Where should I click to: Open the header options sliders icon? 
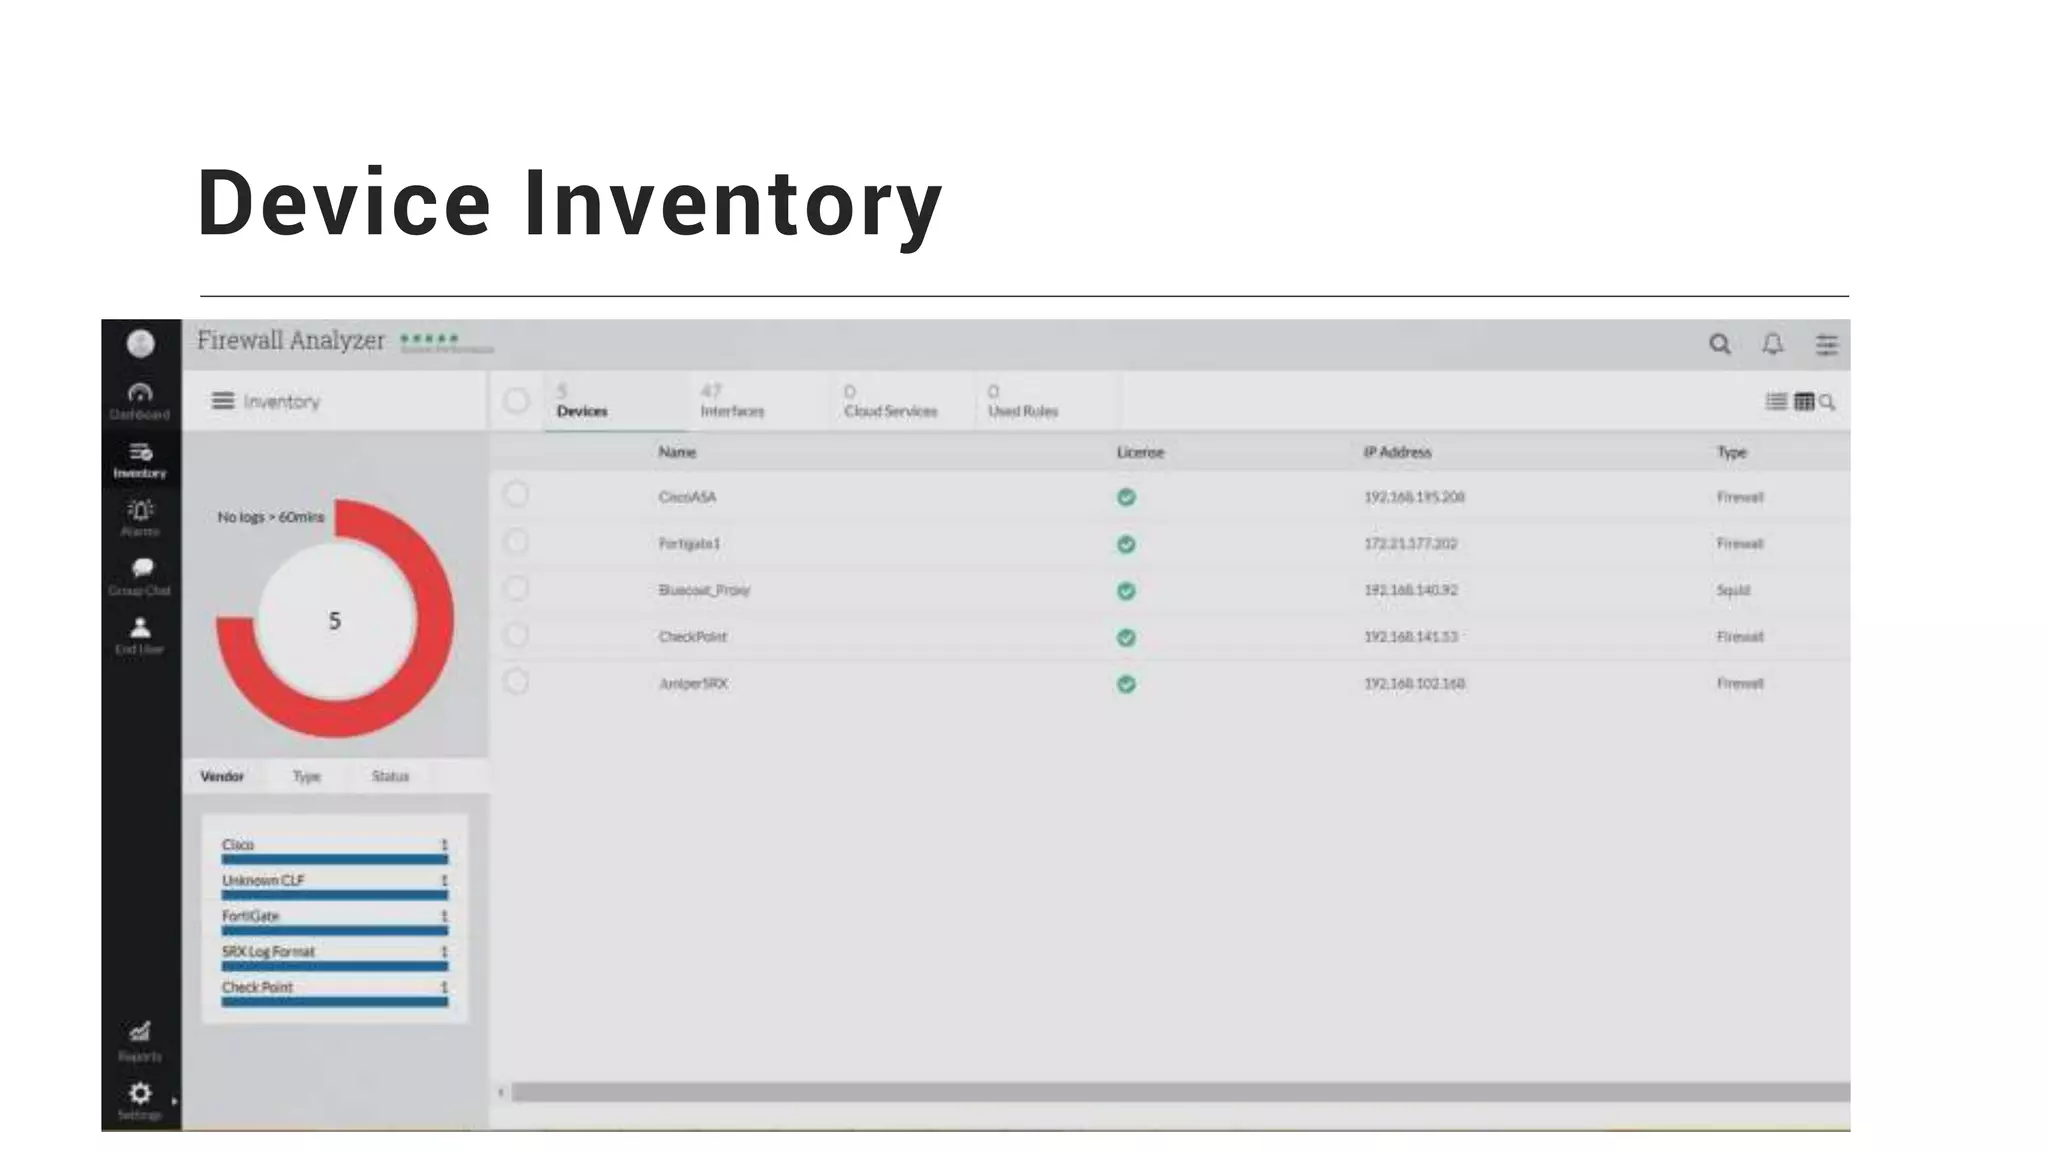pos(1827,345)
